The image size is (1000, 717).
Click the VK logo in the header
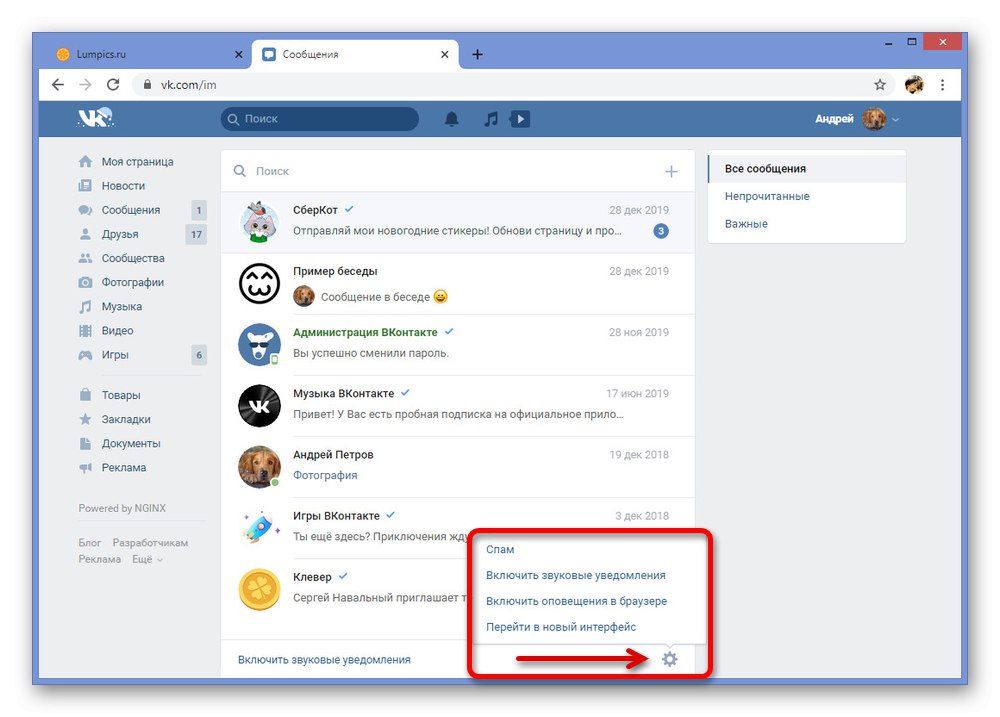pos(96,118)
